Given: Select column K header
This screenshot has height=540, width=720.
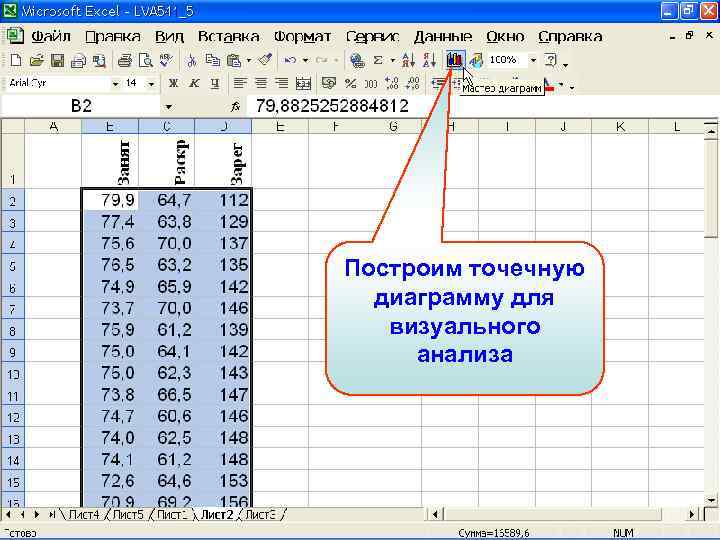Looking at the screenshot, I should point(620,126).
